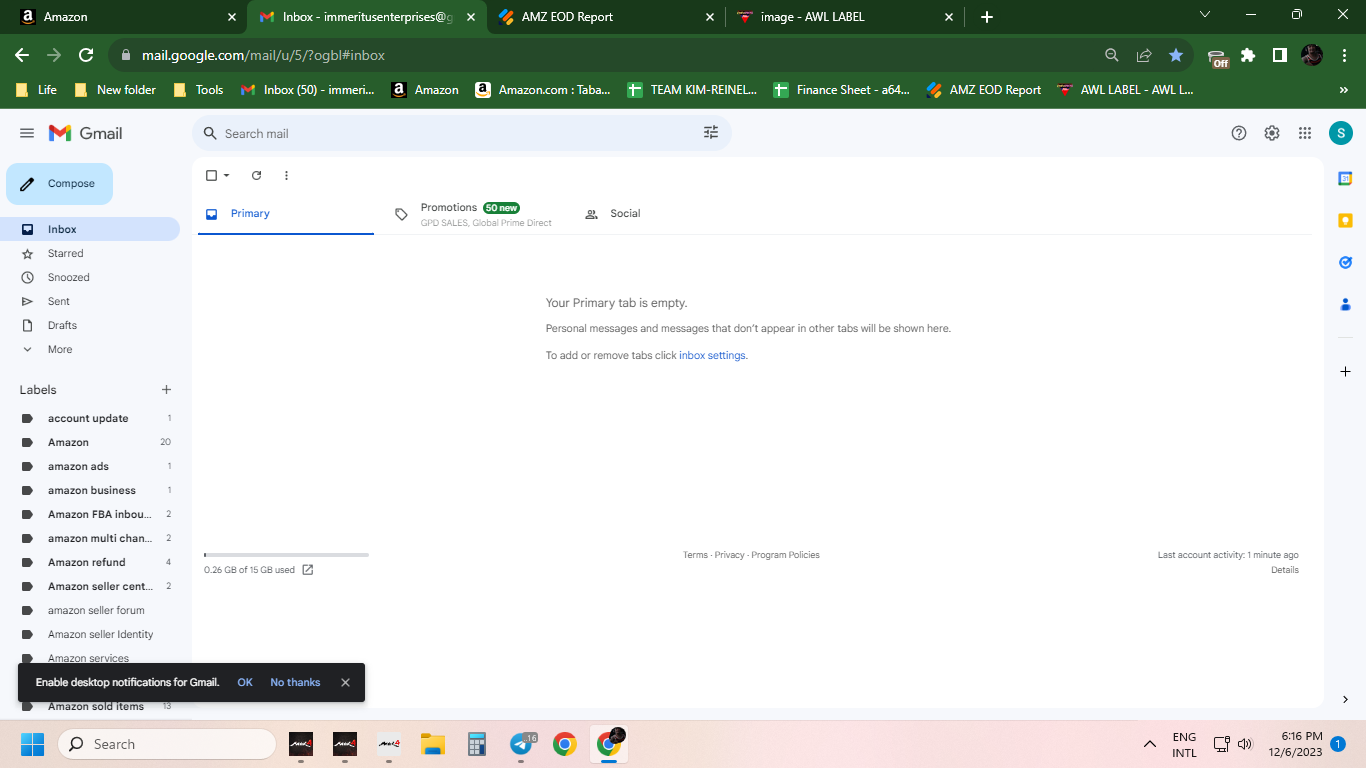The width and height of the screenshot is (1366, 768).
Task: Refresh the inbox
Action: (256, 175)
